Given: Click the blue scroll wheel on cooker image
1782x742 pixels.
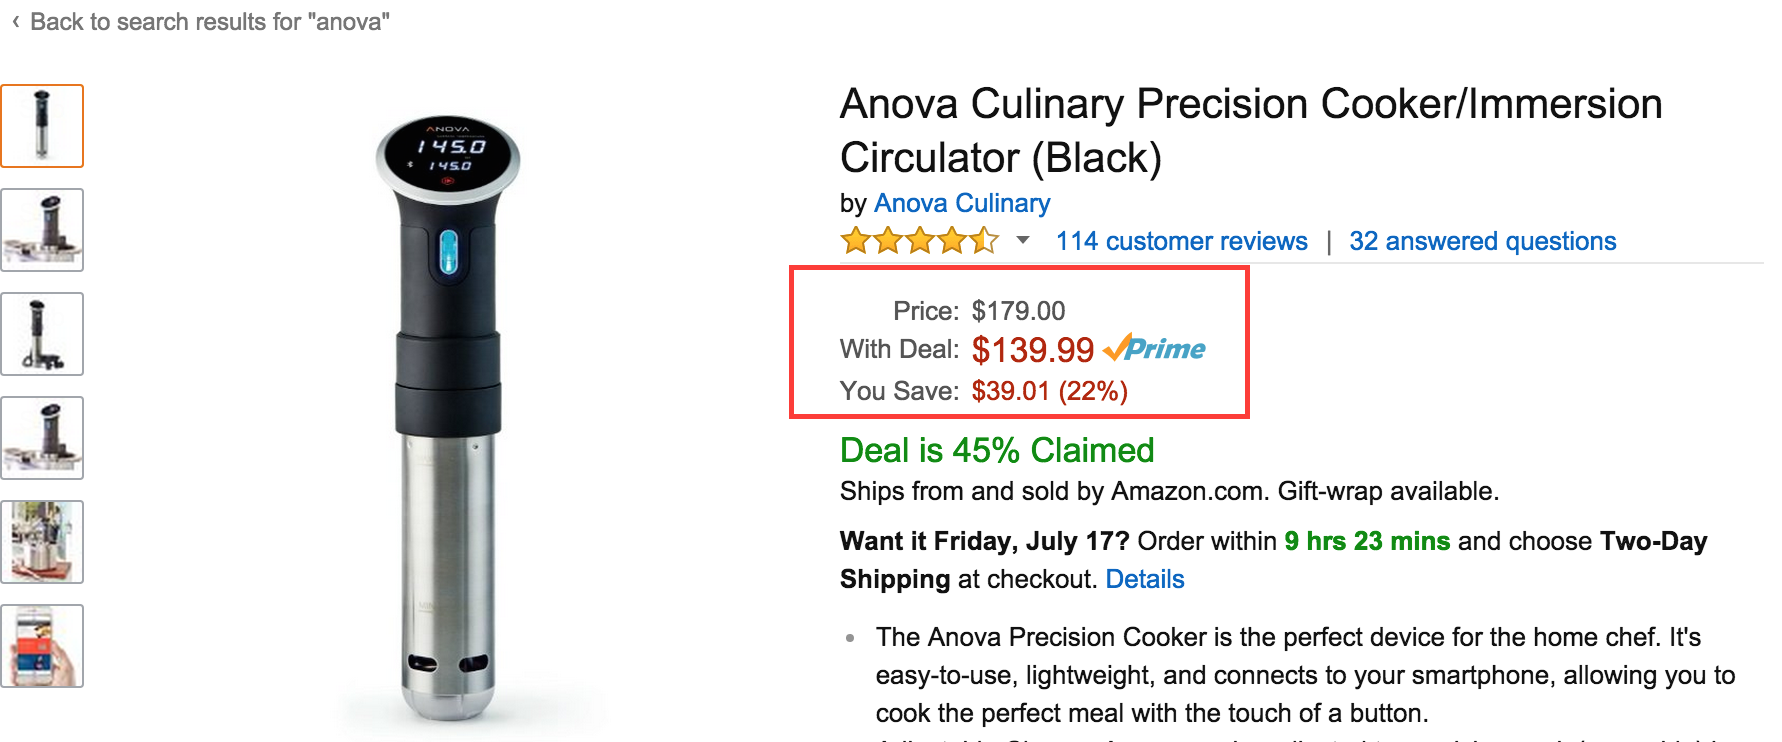Looking at the screenshot, I should point(448,251).
